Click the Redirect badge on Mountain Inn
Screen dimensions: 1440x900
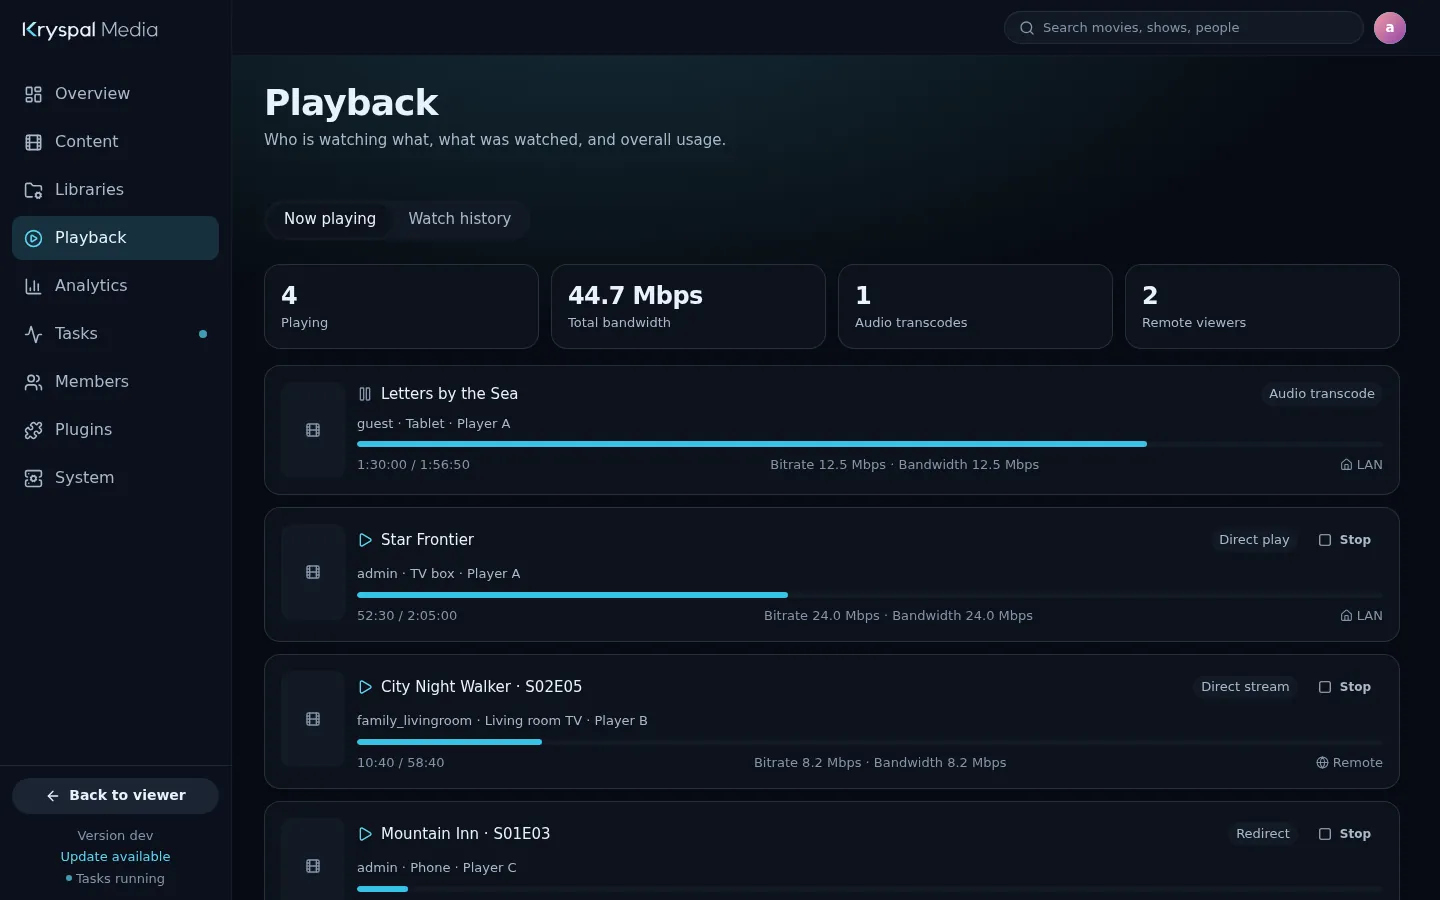pos(1263,834)
